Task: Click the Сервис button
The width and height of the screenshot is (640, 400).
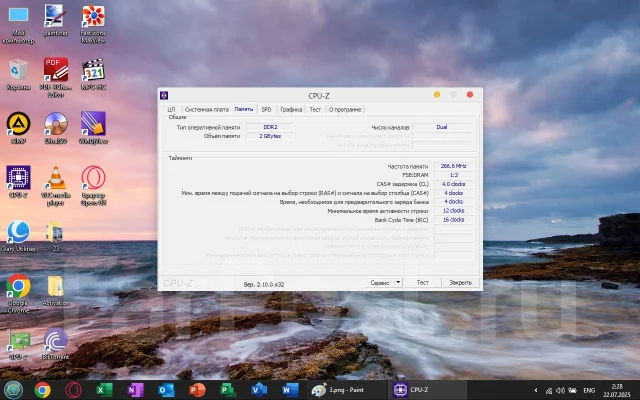Action: coord(380,282)
